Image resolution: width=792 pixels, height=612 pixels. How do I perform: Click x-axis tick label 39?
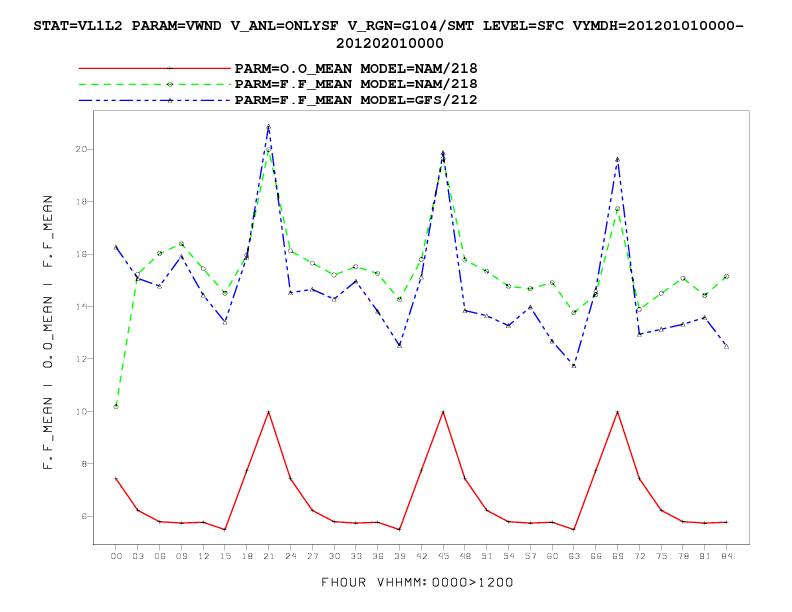click(x=400, y=556)
